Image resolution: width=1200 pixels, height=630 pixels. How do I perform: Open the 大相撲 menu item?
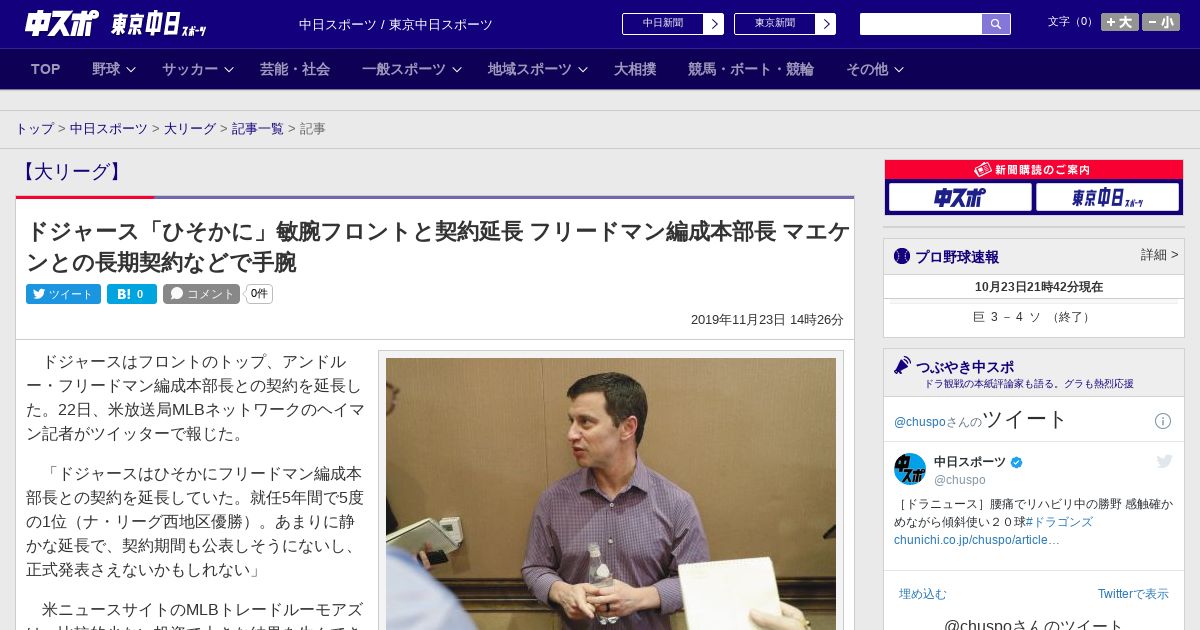tap(635, 69)
